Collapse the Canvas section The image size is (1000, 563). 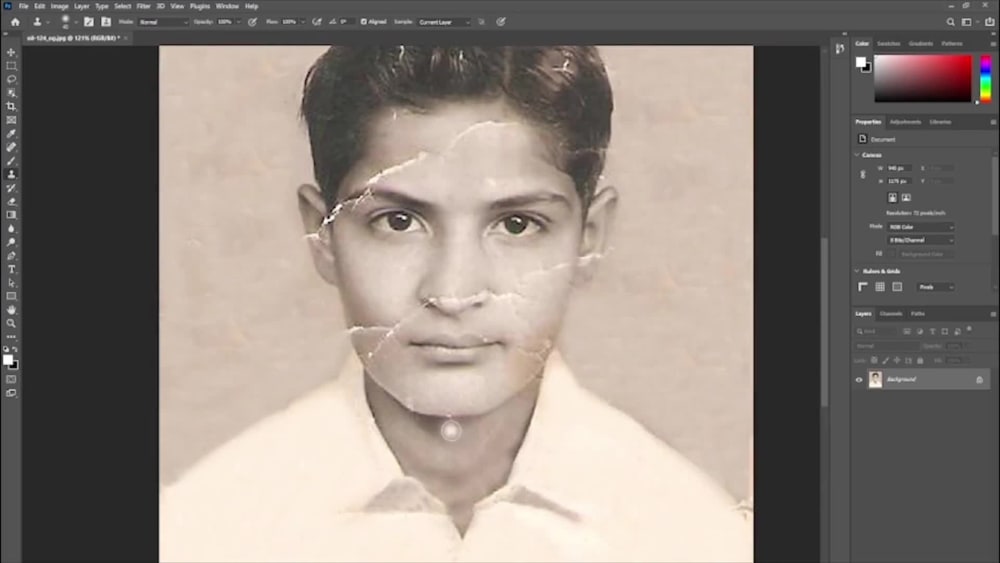(857, 155)
